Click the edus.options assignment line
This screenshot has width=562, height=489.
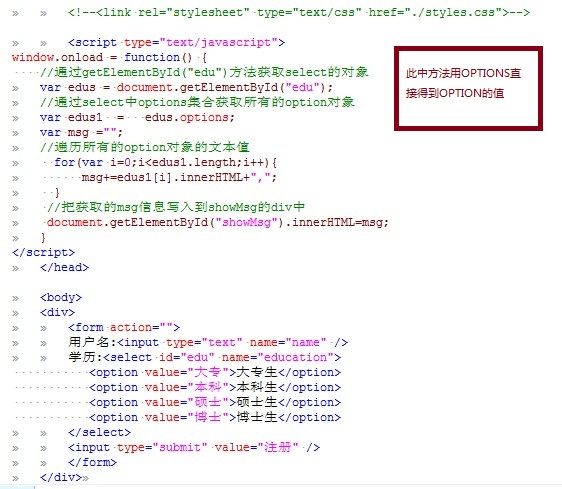137,118
